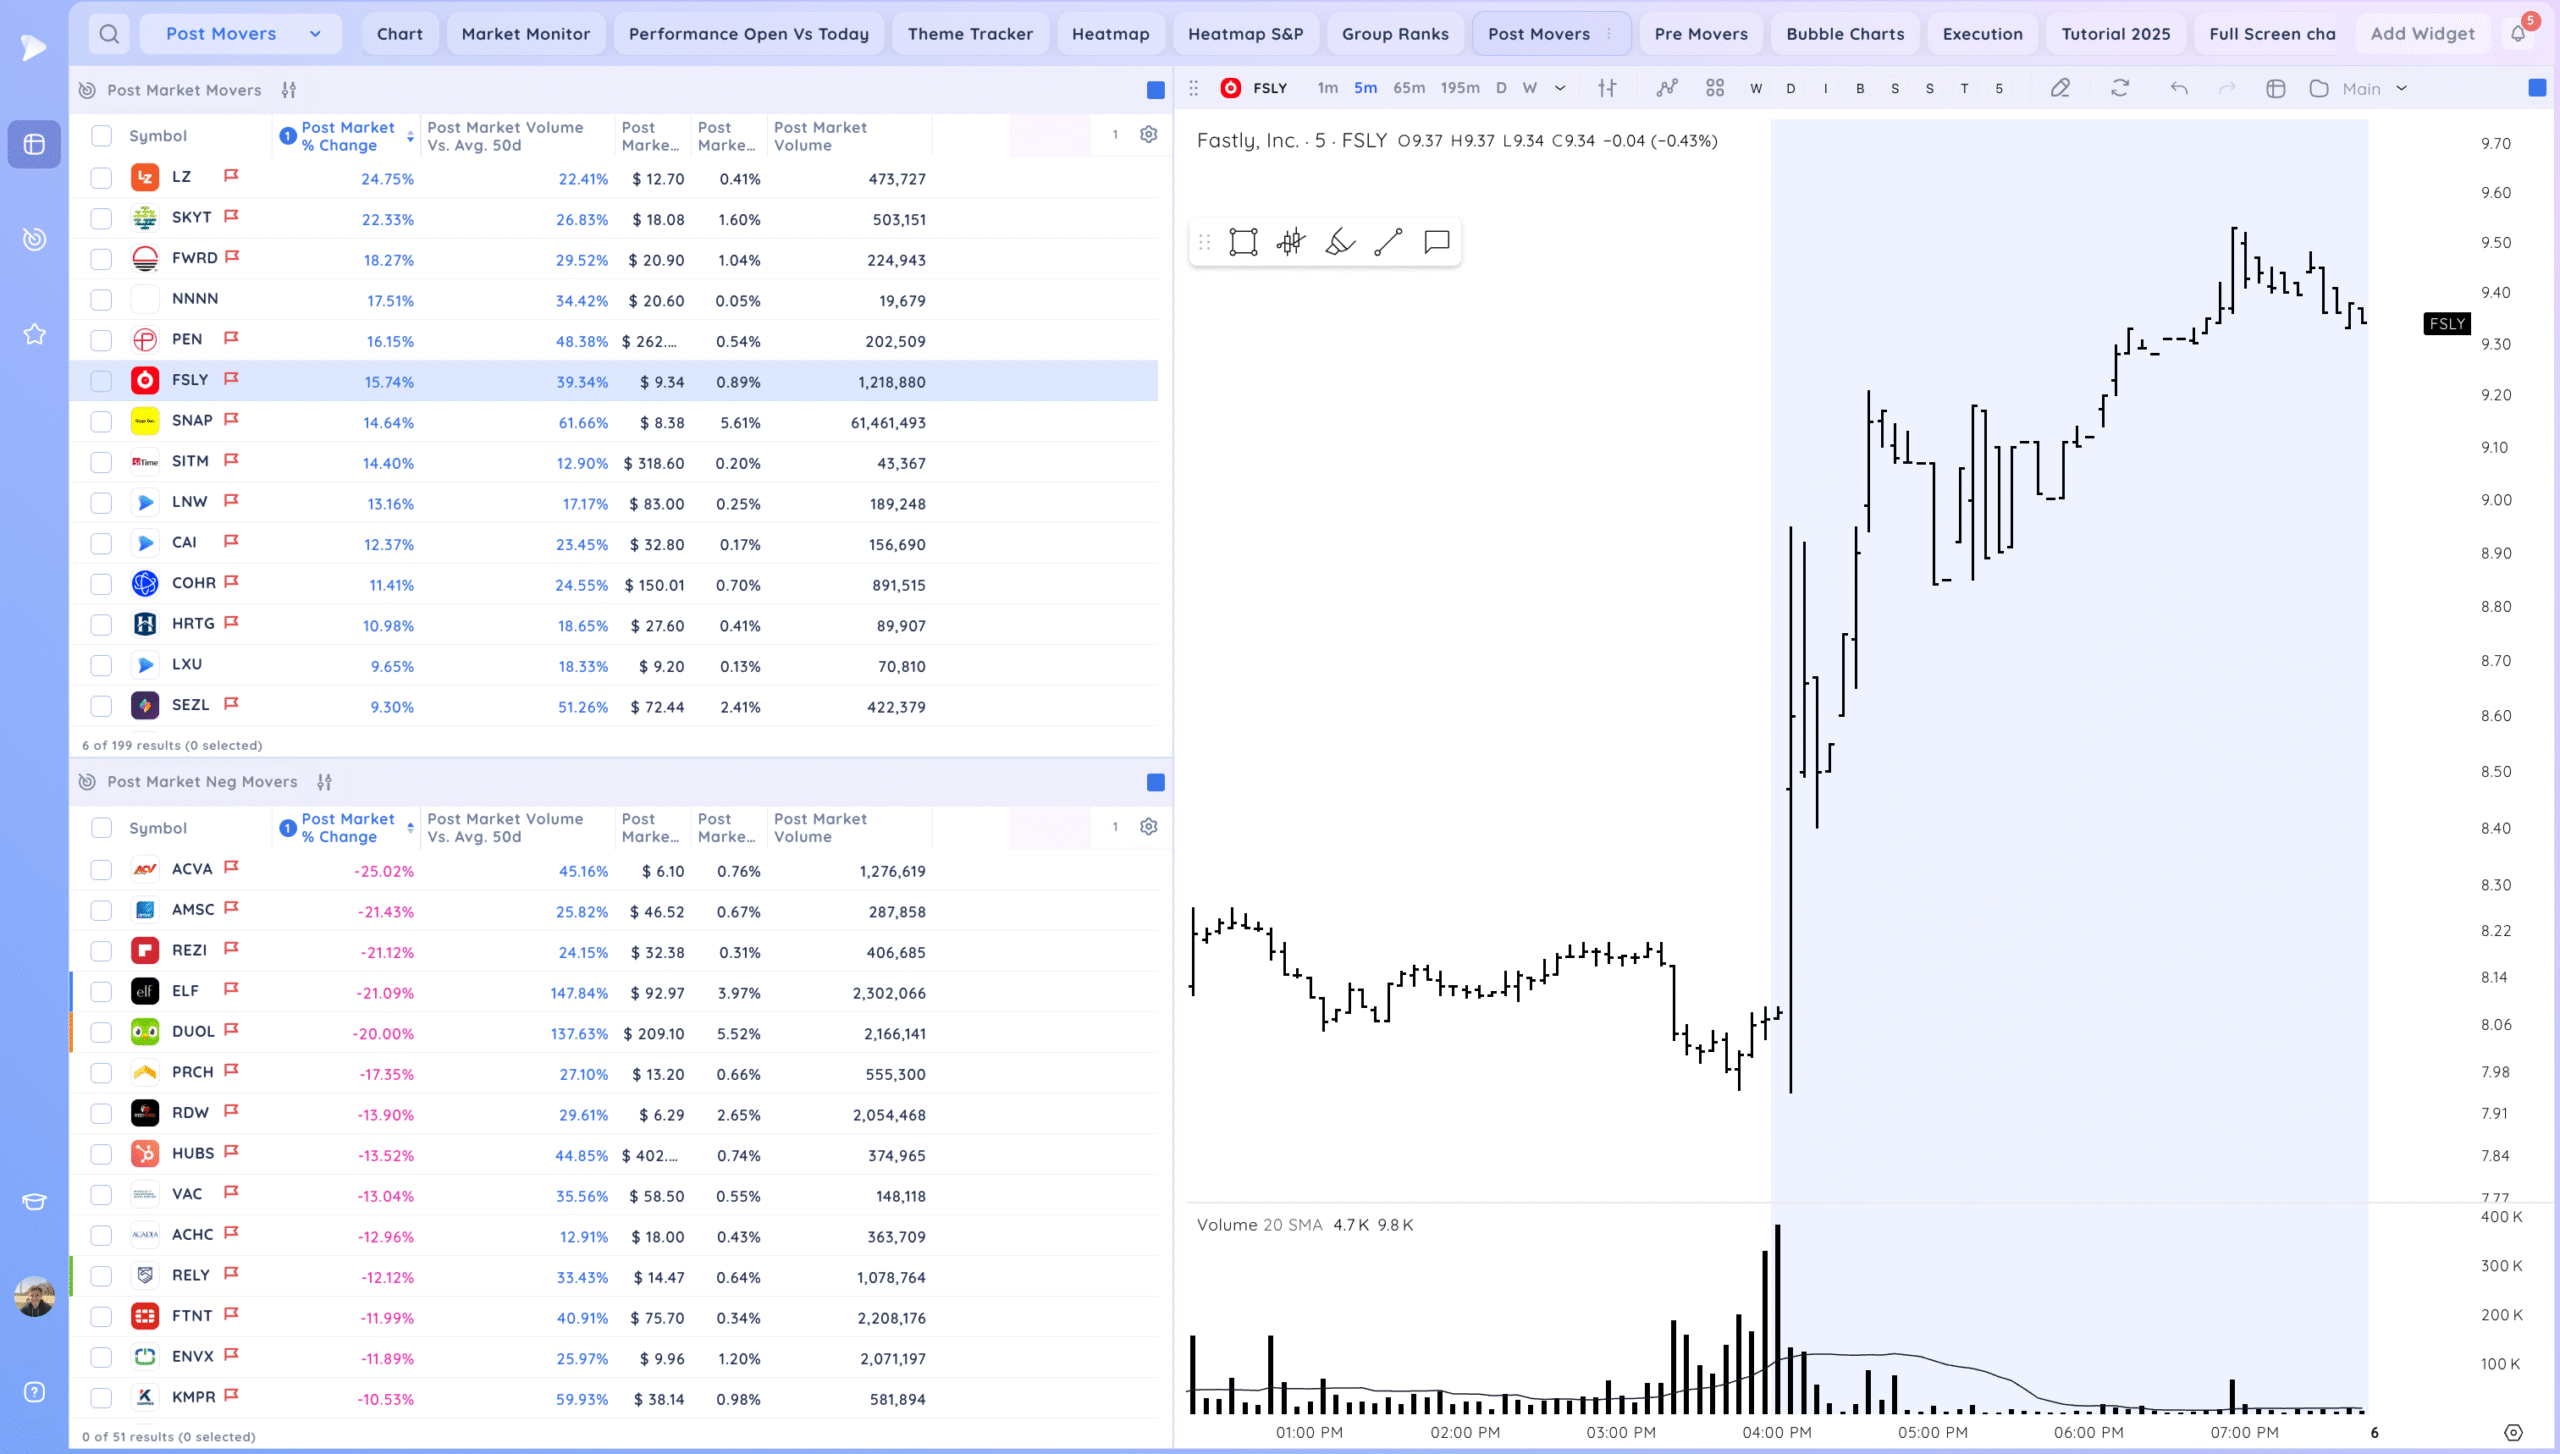2560x1454 pixels.
Task: Toggle select-all checkbox in Post Market Movers header
Action: click(x=101, y=136)
